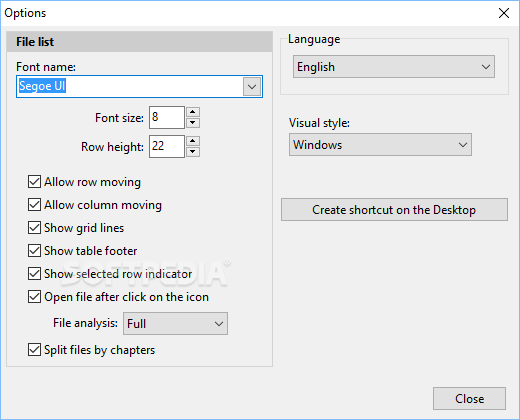Uncheck Allow row moving
The height and width of the screenshot is (420, 520).
[x=34, y=182]
